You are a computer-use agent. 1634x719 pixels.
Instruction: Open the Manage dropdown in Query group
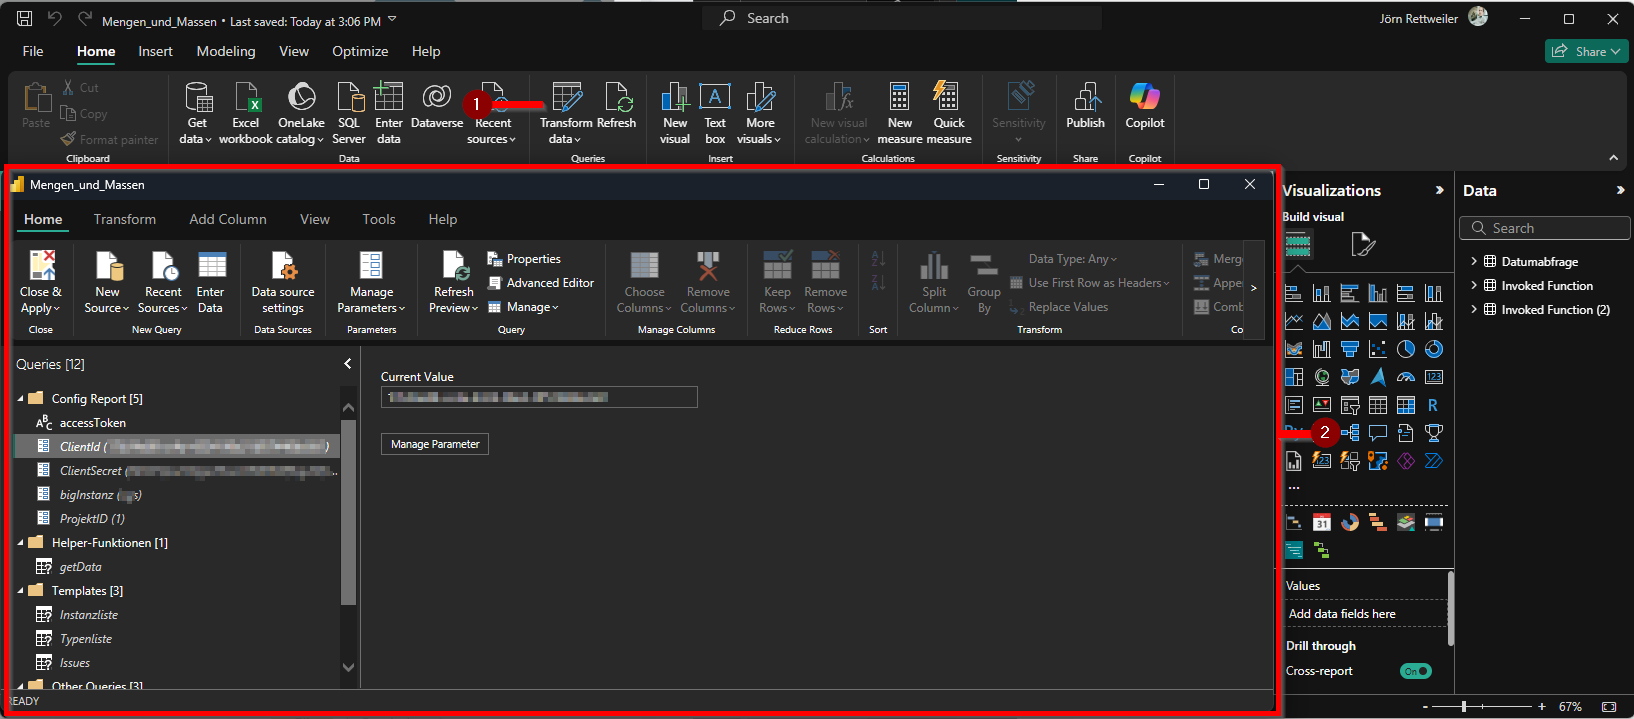pyautogui.click(x=524, y=307)
